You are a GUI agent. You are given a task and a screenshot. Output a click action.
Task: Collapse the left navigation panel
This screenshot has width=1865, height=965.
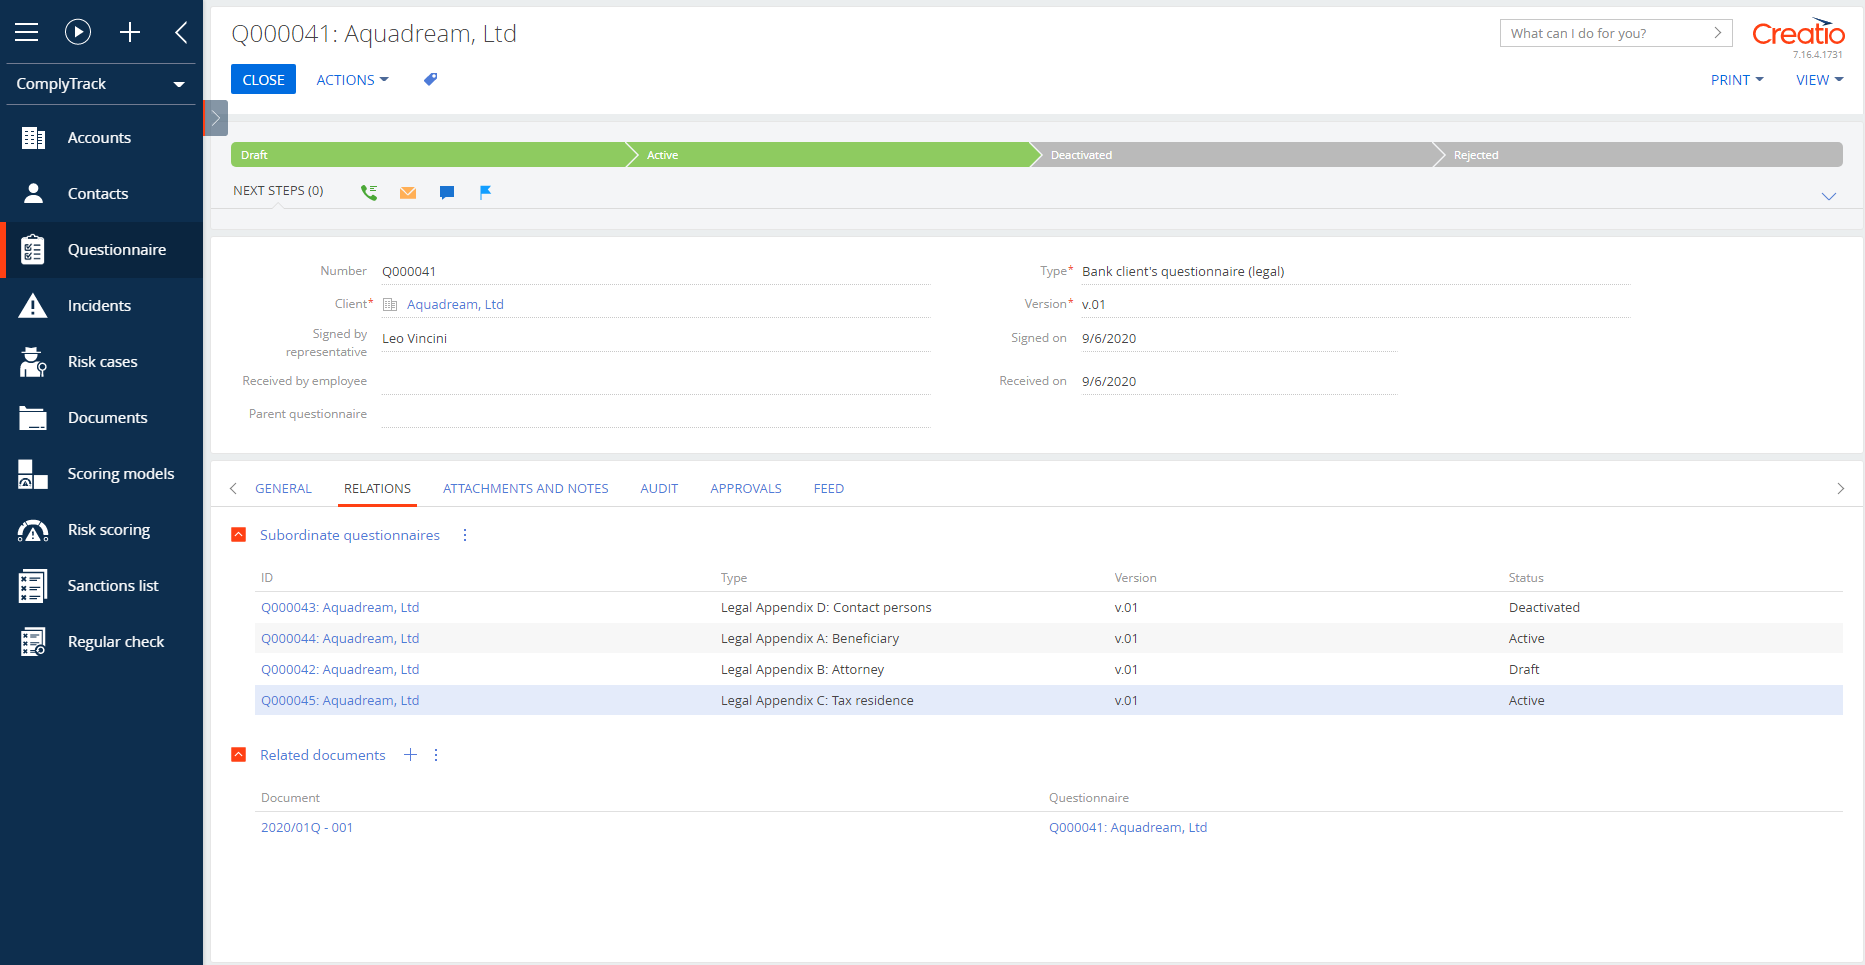tap(180, 32)
